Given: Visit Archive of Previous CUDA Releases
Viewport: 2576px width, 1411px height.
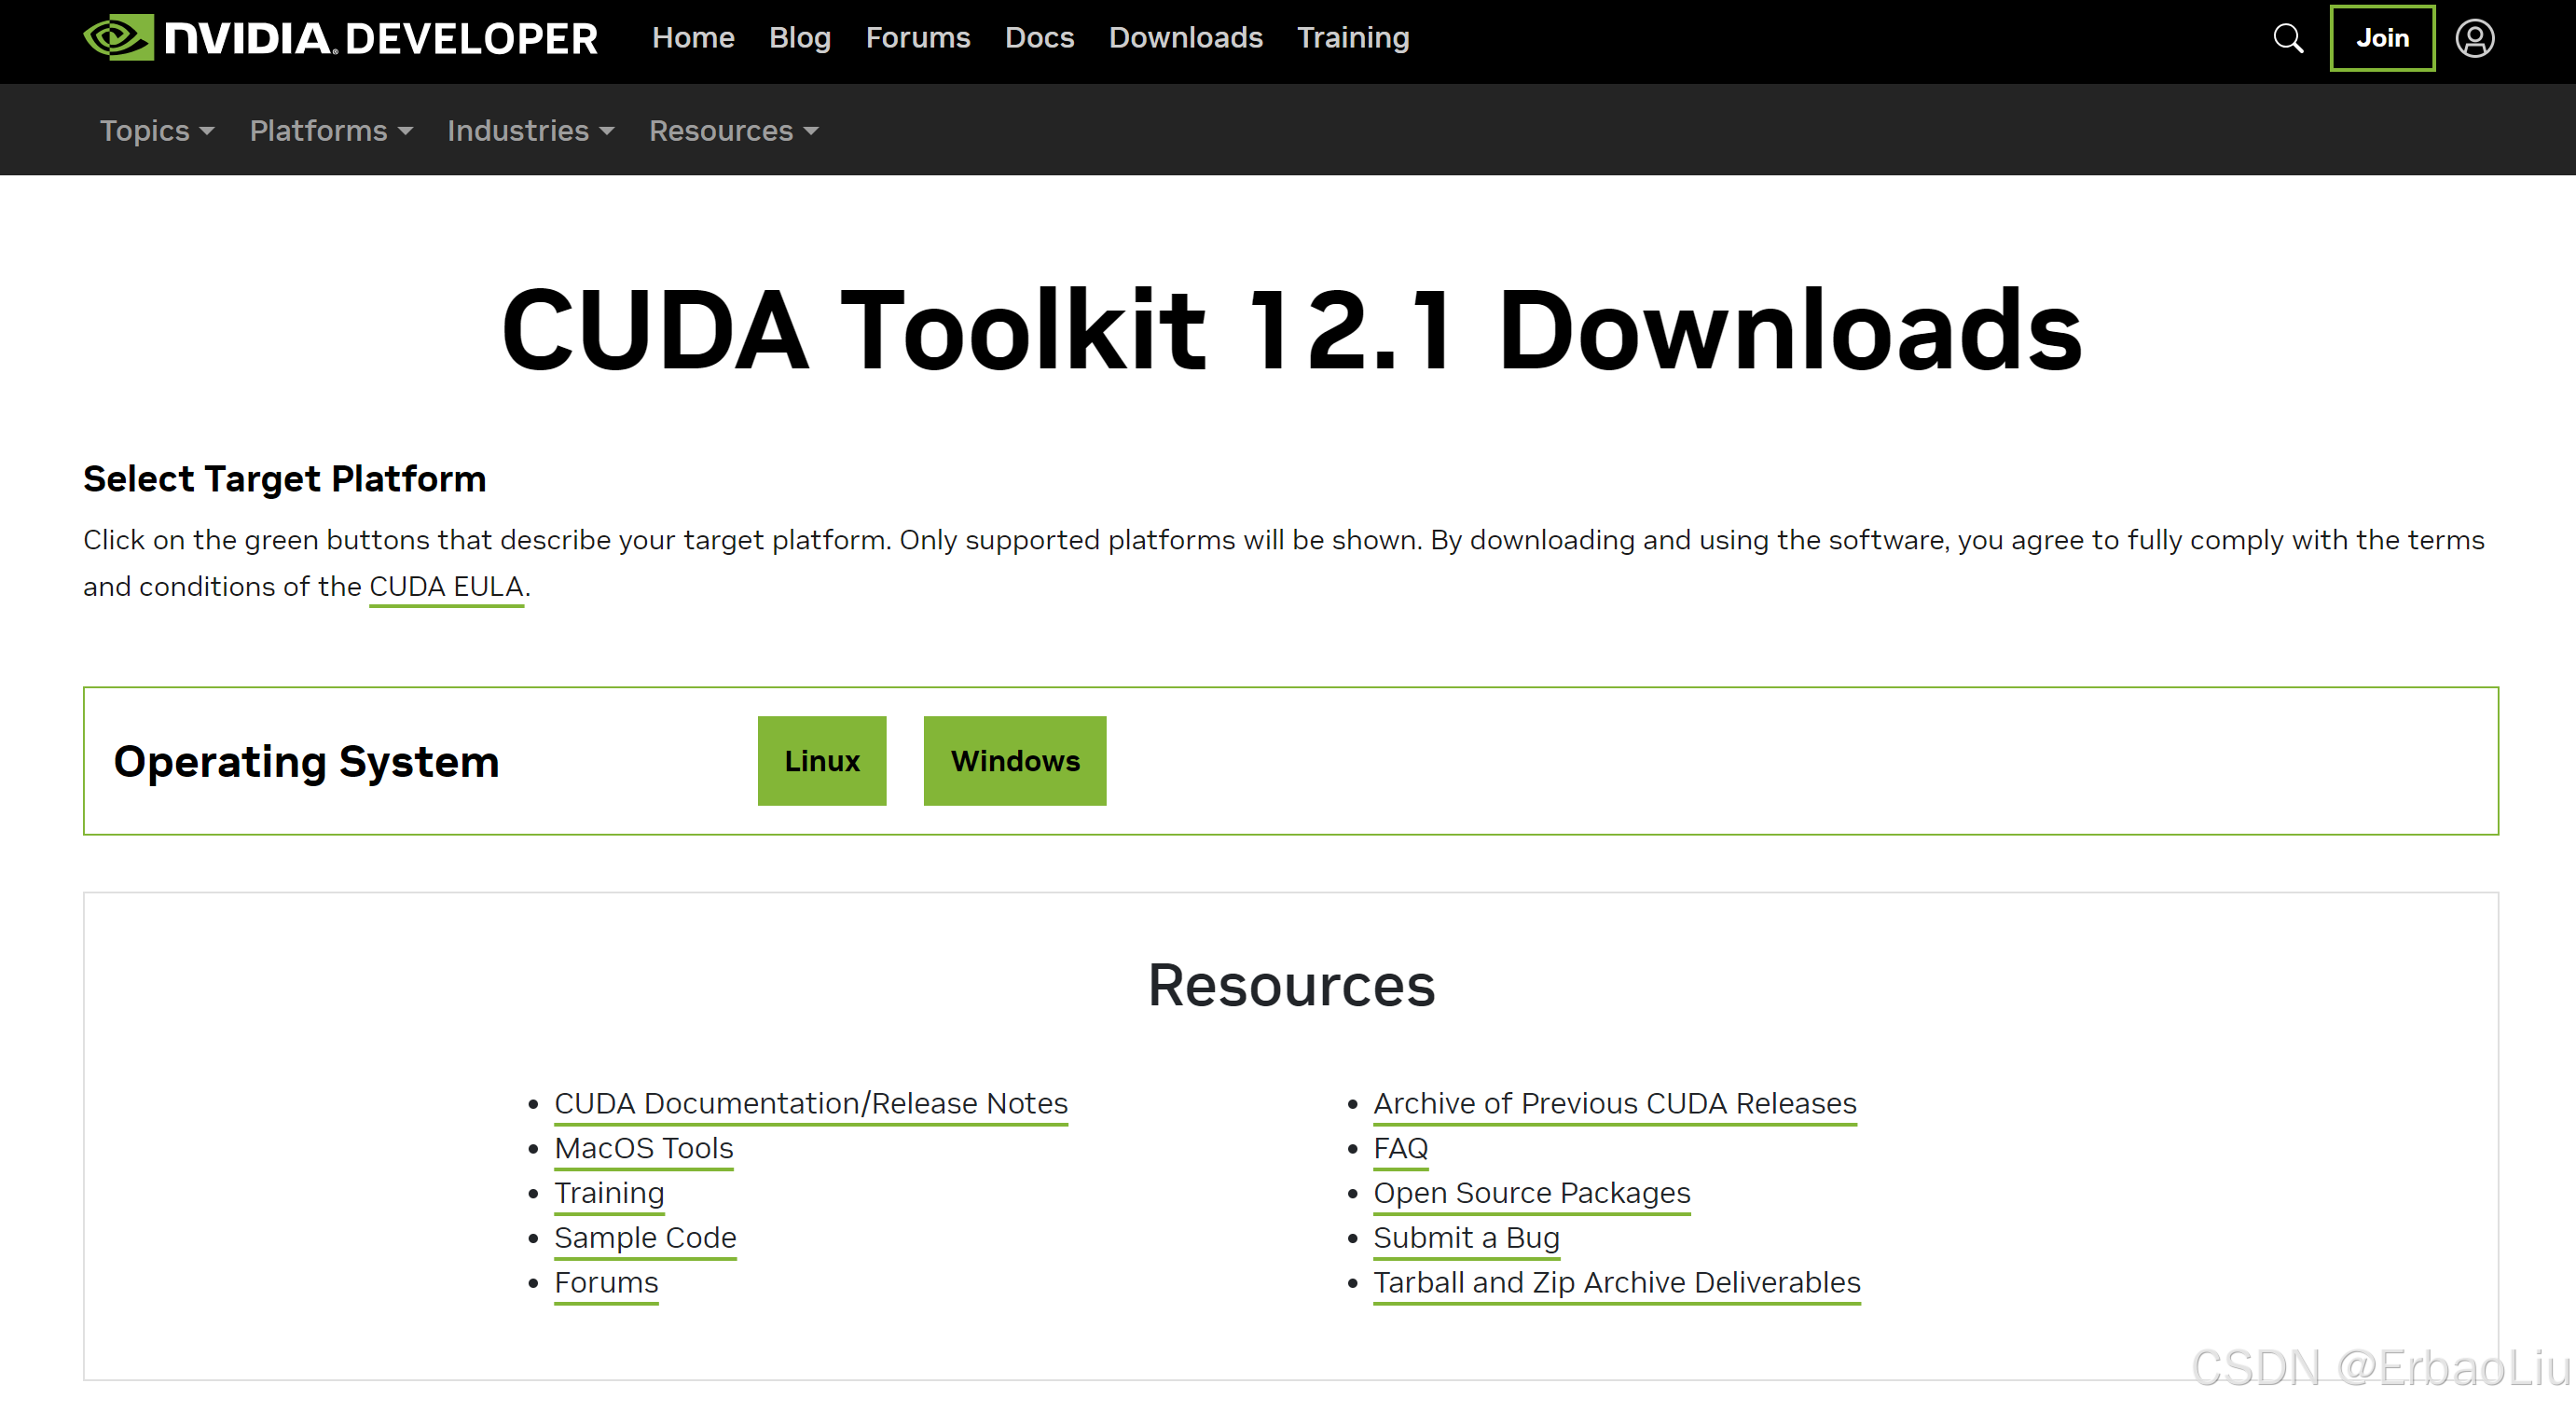Looking at the screenshot, I should (1614, 1103).
